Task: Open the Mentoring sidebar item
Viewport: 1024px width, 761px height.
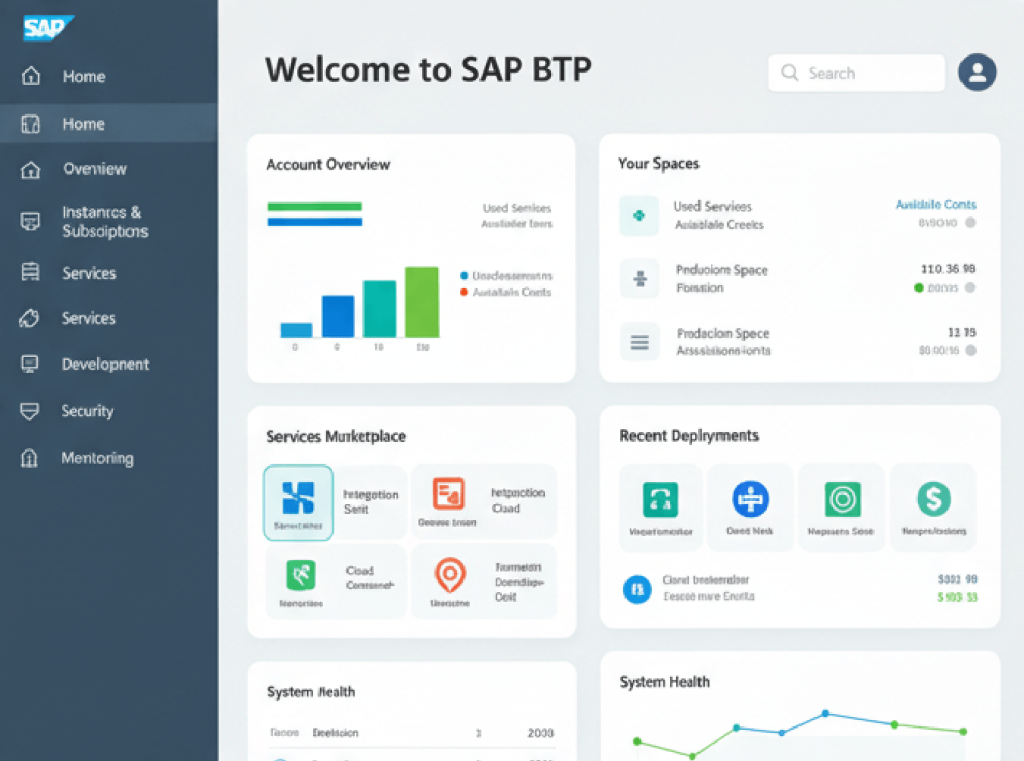Action: tap(97, 458)
